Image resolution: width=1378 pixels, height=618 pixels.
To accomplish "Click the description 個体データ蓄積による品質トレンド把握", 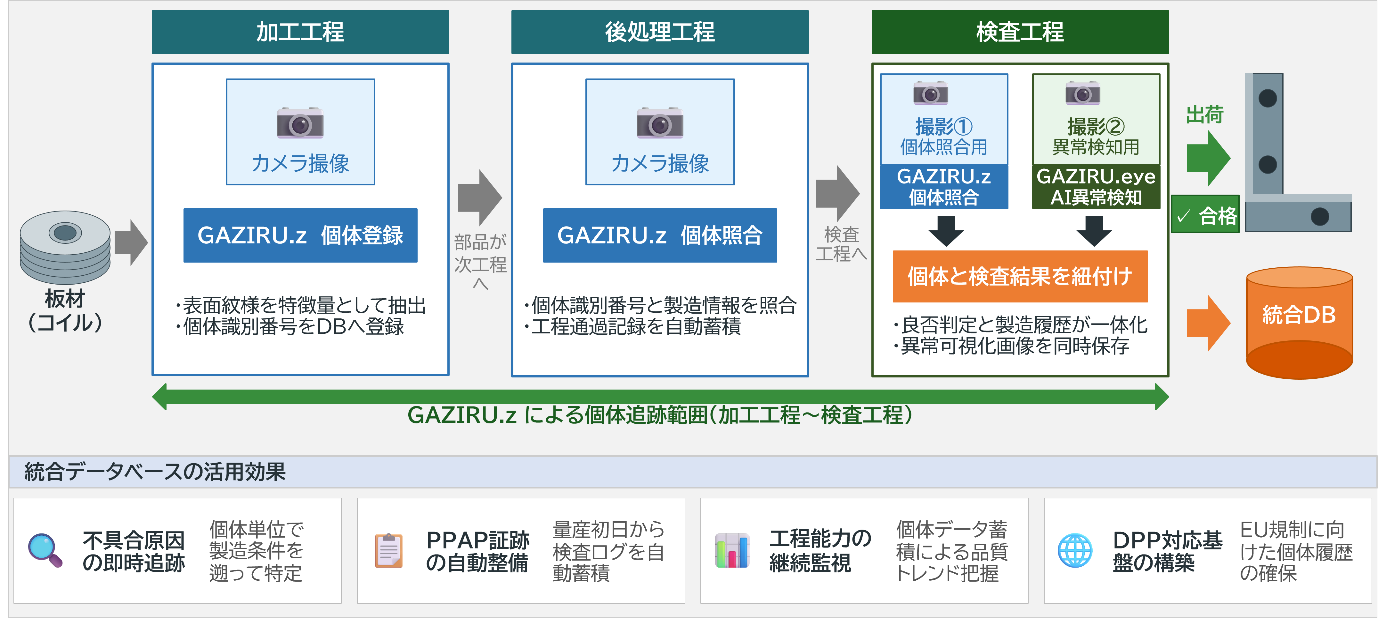I will click(x=952, y=551).
